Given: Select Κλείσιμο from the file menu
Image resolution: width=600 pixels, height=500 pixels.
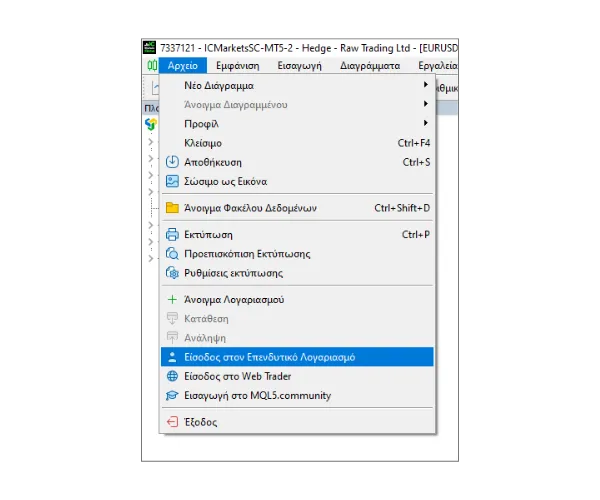Looking at the screenshot, I should 203,143.
